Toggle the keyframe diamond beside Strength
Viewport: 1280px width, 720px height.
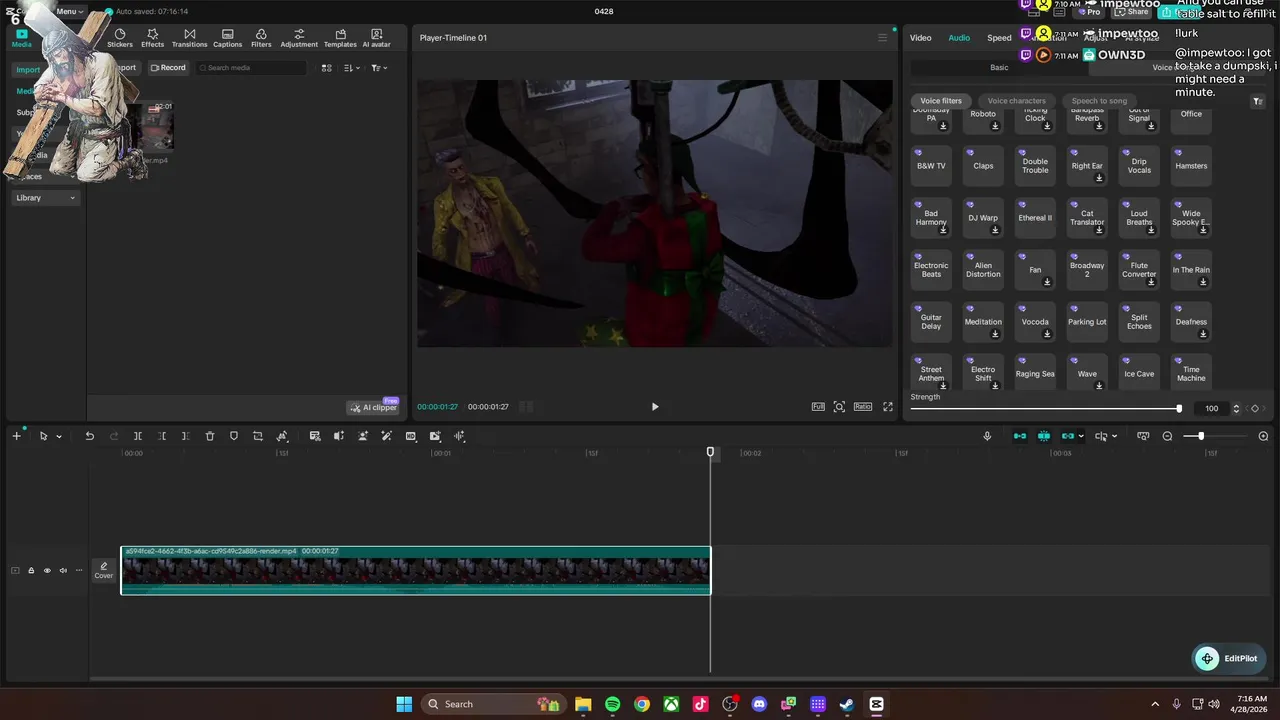tap(1255, 408)
